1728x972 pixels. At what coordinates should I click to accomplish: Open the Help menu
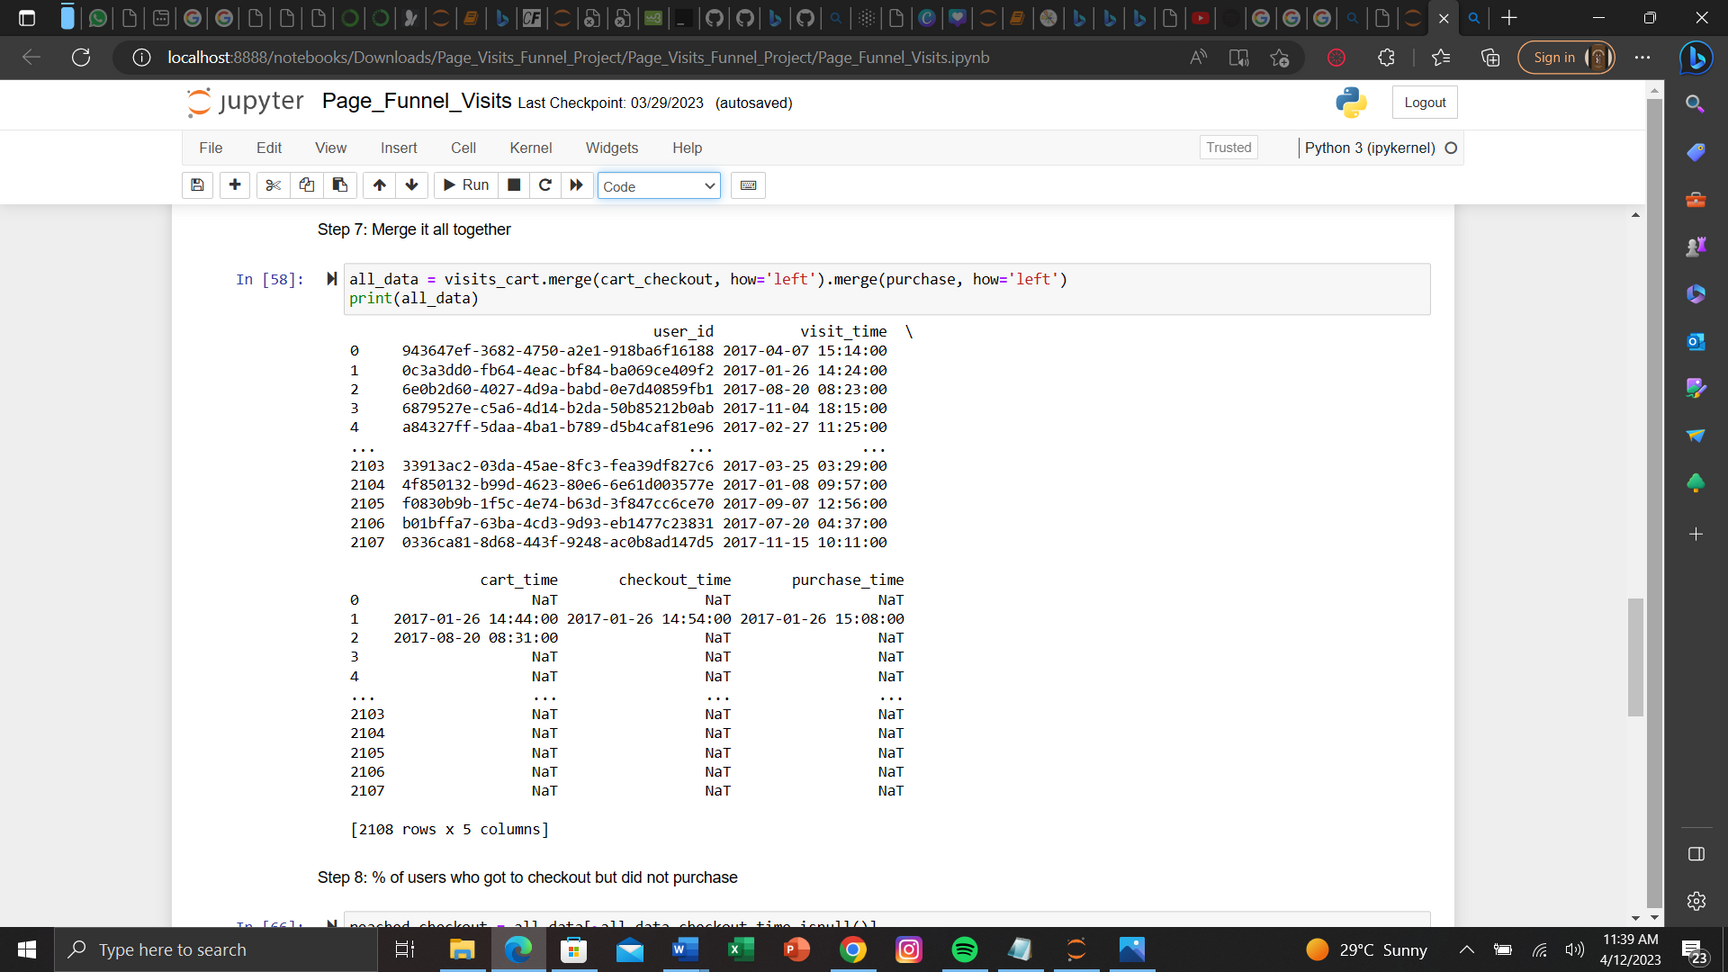[687, 148]
